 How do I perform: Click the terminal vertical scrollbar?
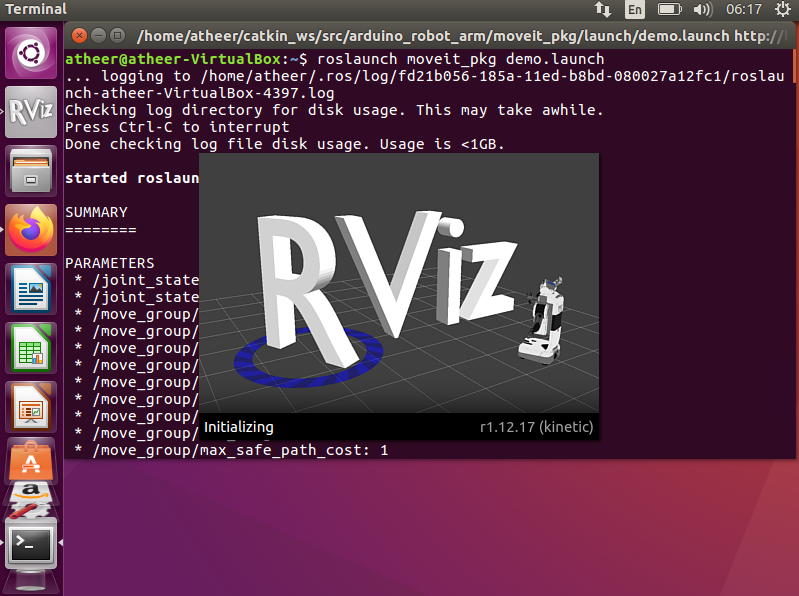[x=796, y=65]
